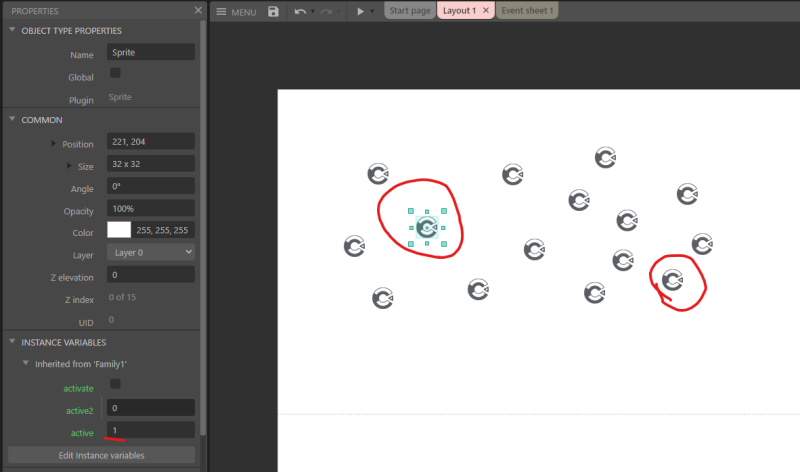Click the redo arrow icon
The height and width of the screenshot is (472, 800).
[x=326, y=11]
